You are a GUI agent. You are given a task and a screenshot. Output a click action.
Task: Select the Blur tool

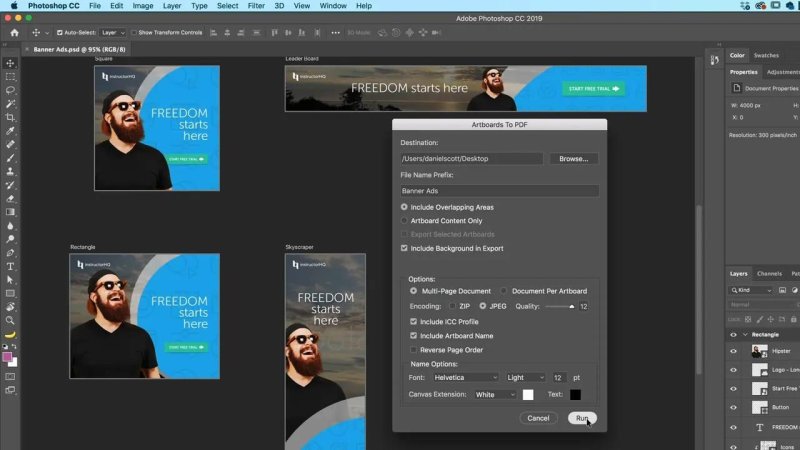10,226
